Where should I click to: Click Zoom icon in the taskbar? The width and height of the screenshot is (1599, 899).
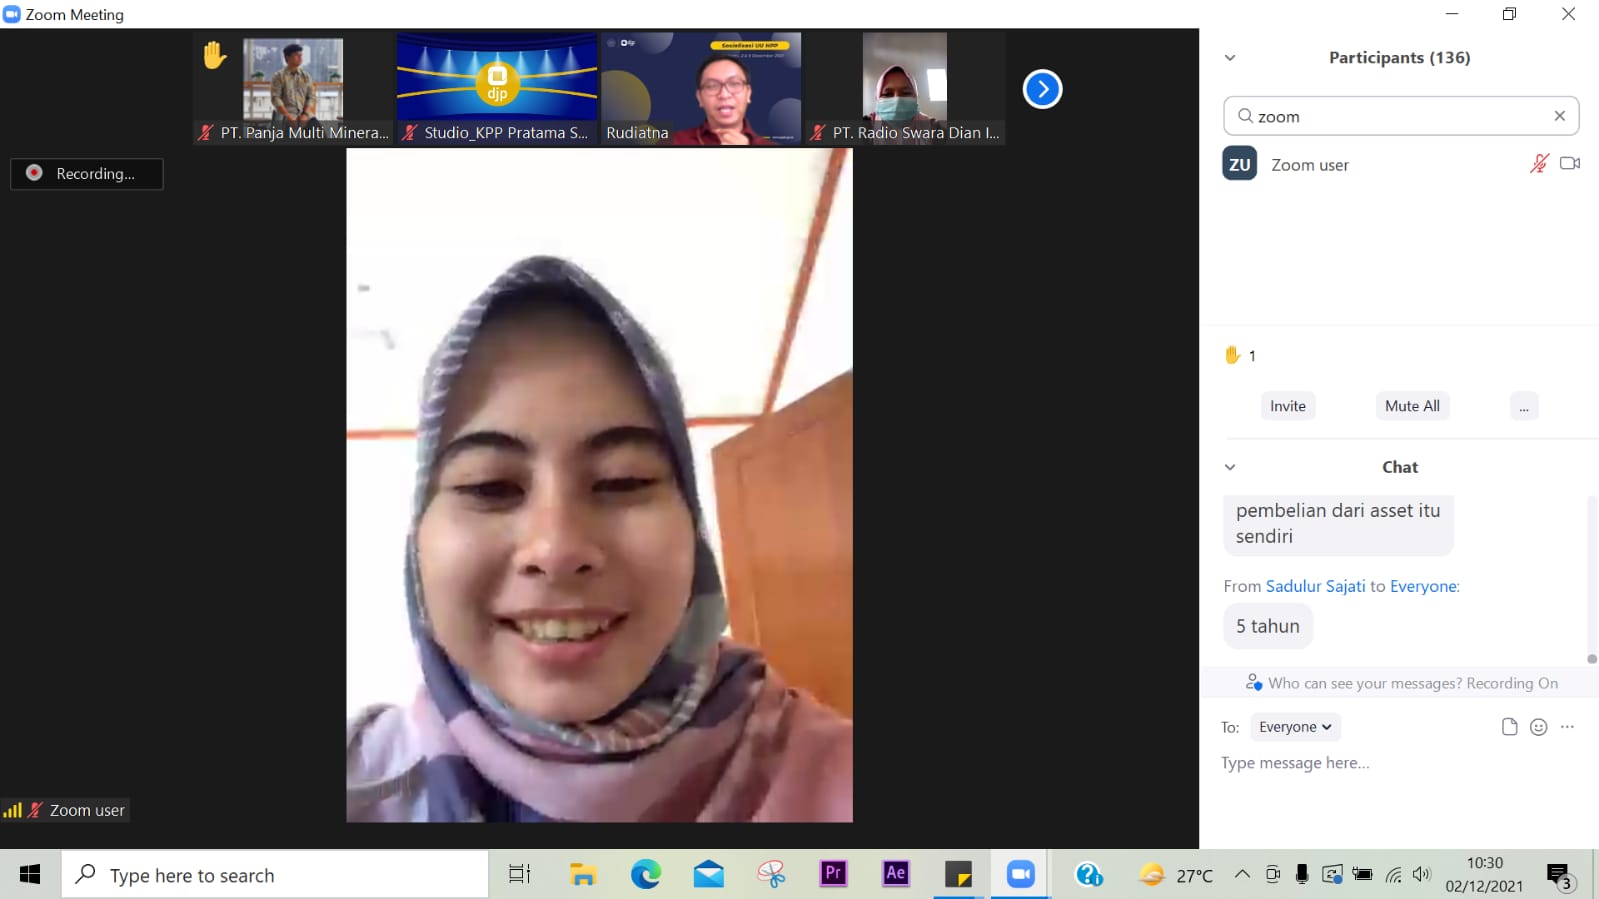(x=1020, y=874)
